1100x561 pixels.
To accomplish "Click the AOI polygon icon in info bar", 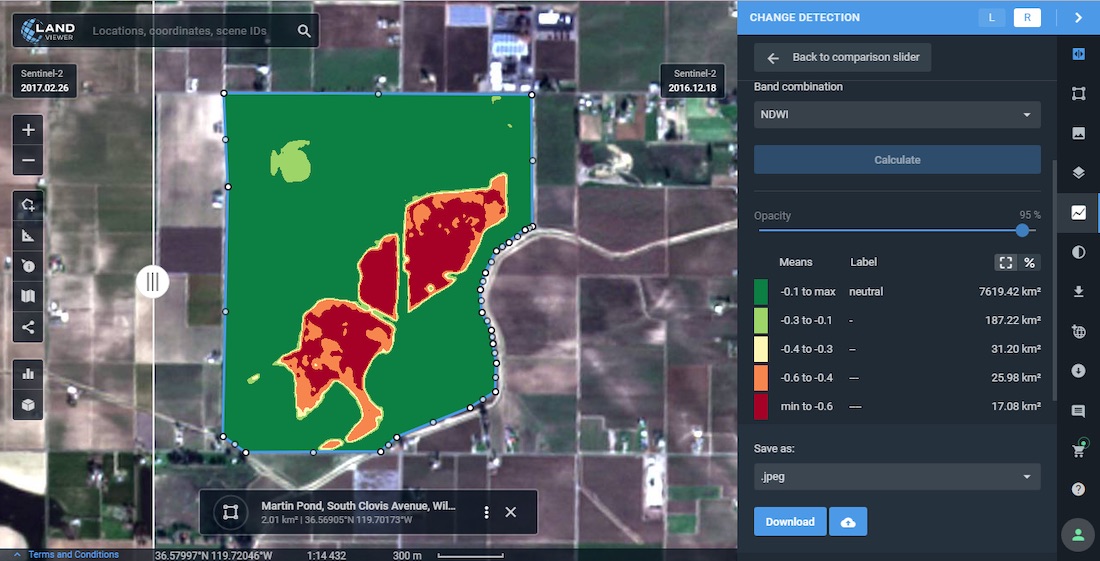I will click(x=230, y=512).
